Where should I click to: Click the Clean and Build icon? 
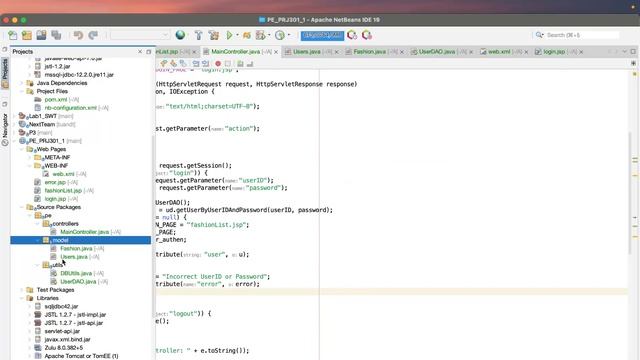click(213, 36)
